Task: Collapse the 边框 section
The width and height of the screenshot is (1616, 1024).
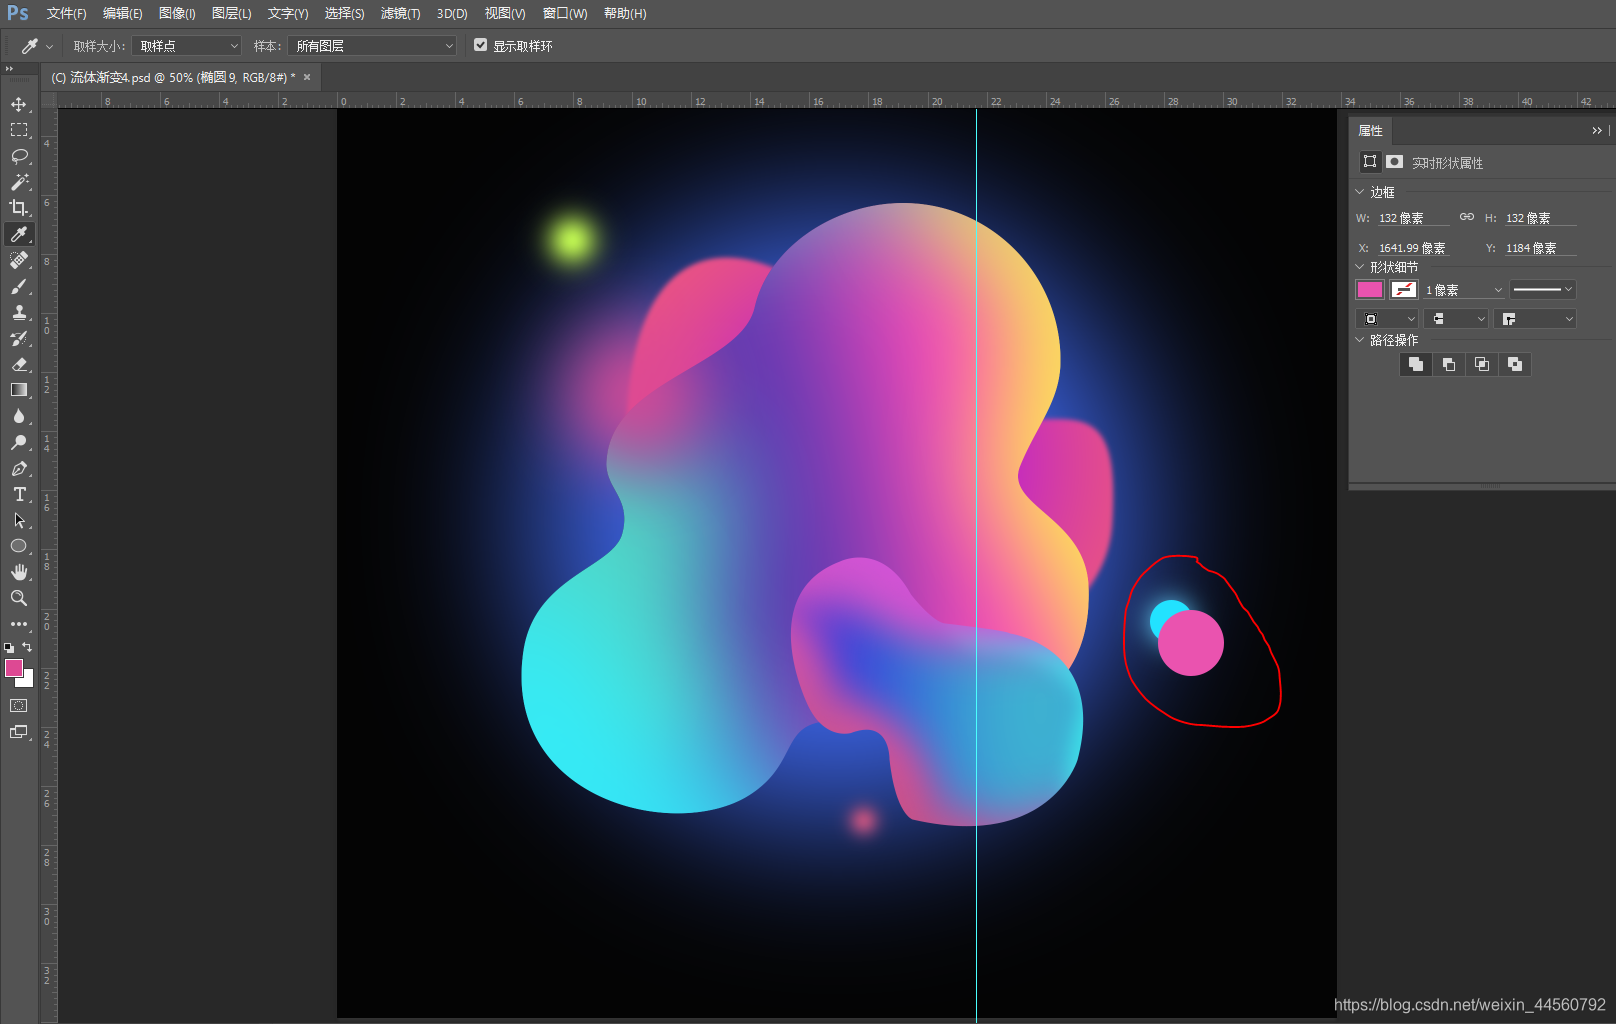Action: click(x=1360, y=192)
